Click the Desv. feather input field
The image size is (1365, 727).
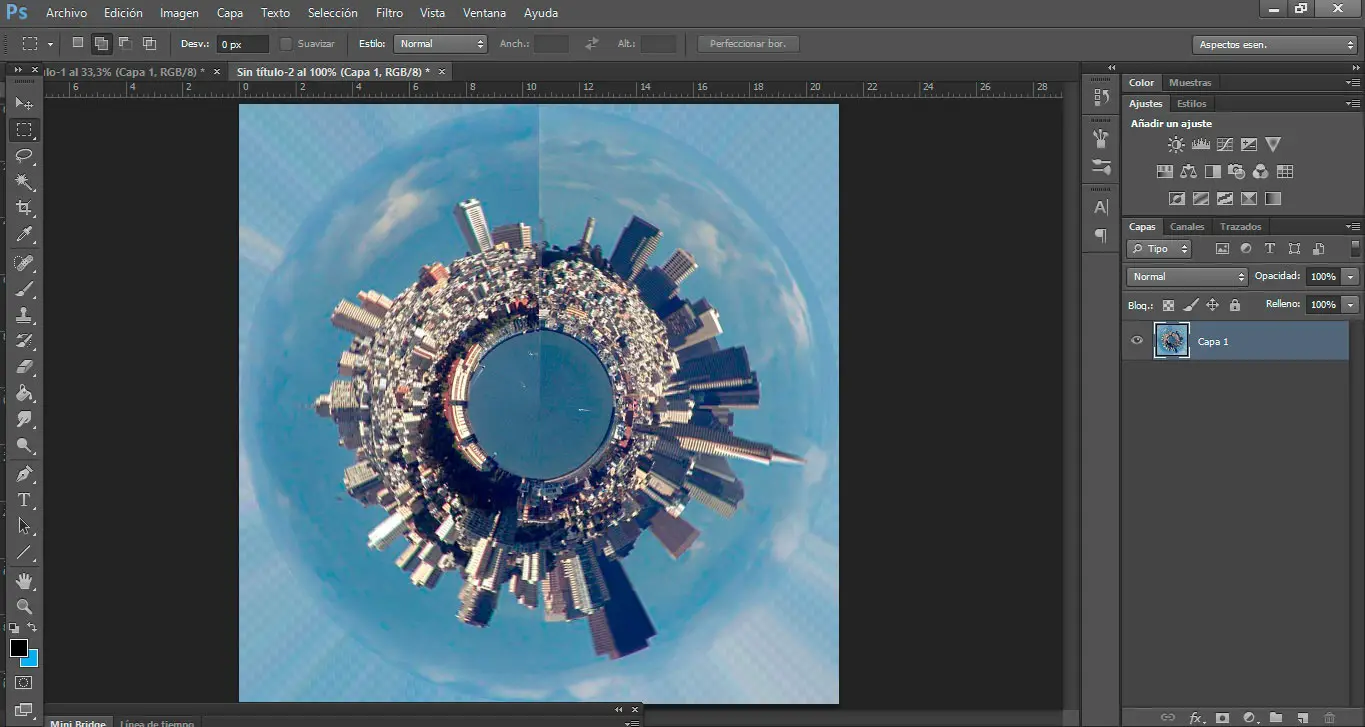pyautogui.click(x=243, y=44)
